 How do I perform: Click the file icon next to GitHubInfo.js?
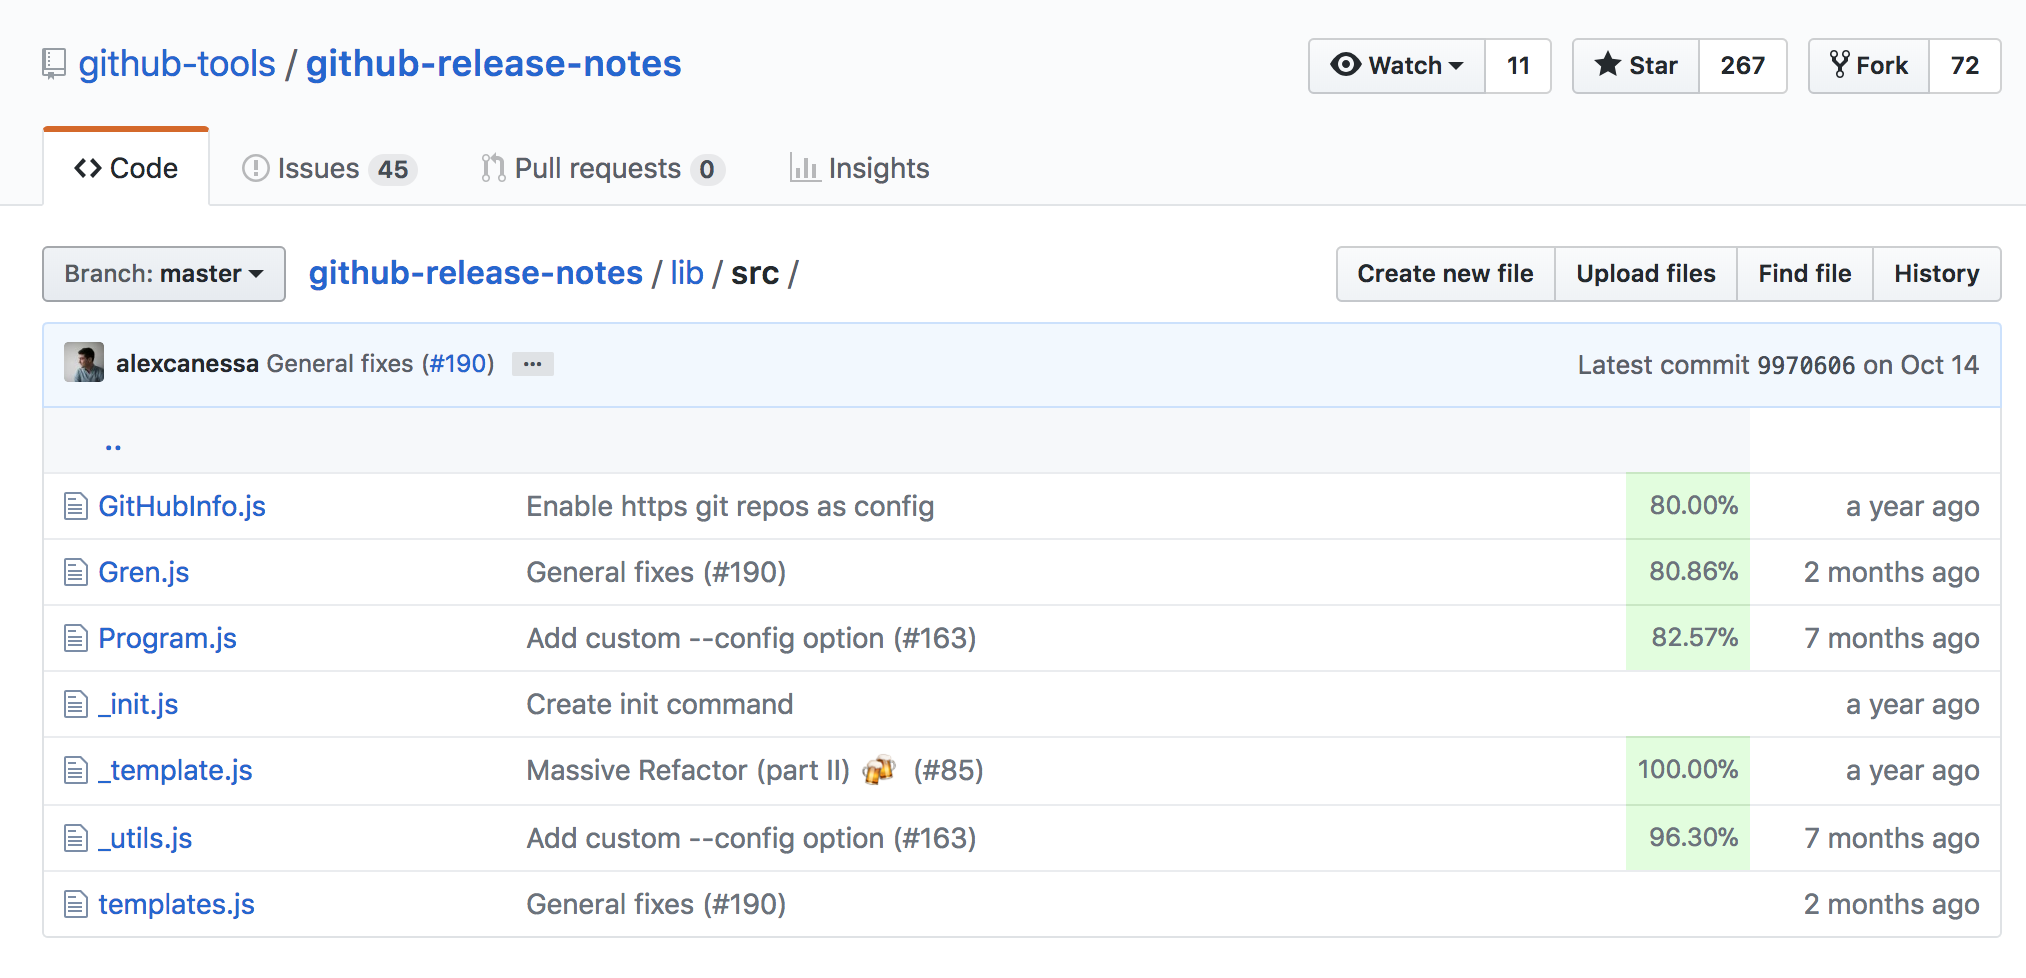76,506
